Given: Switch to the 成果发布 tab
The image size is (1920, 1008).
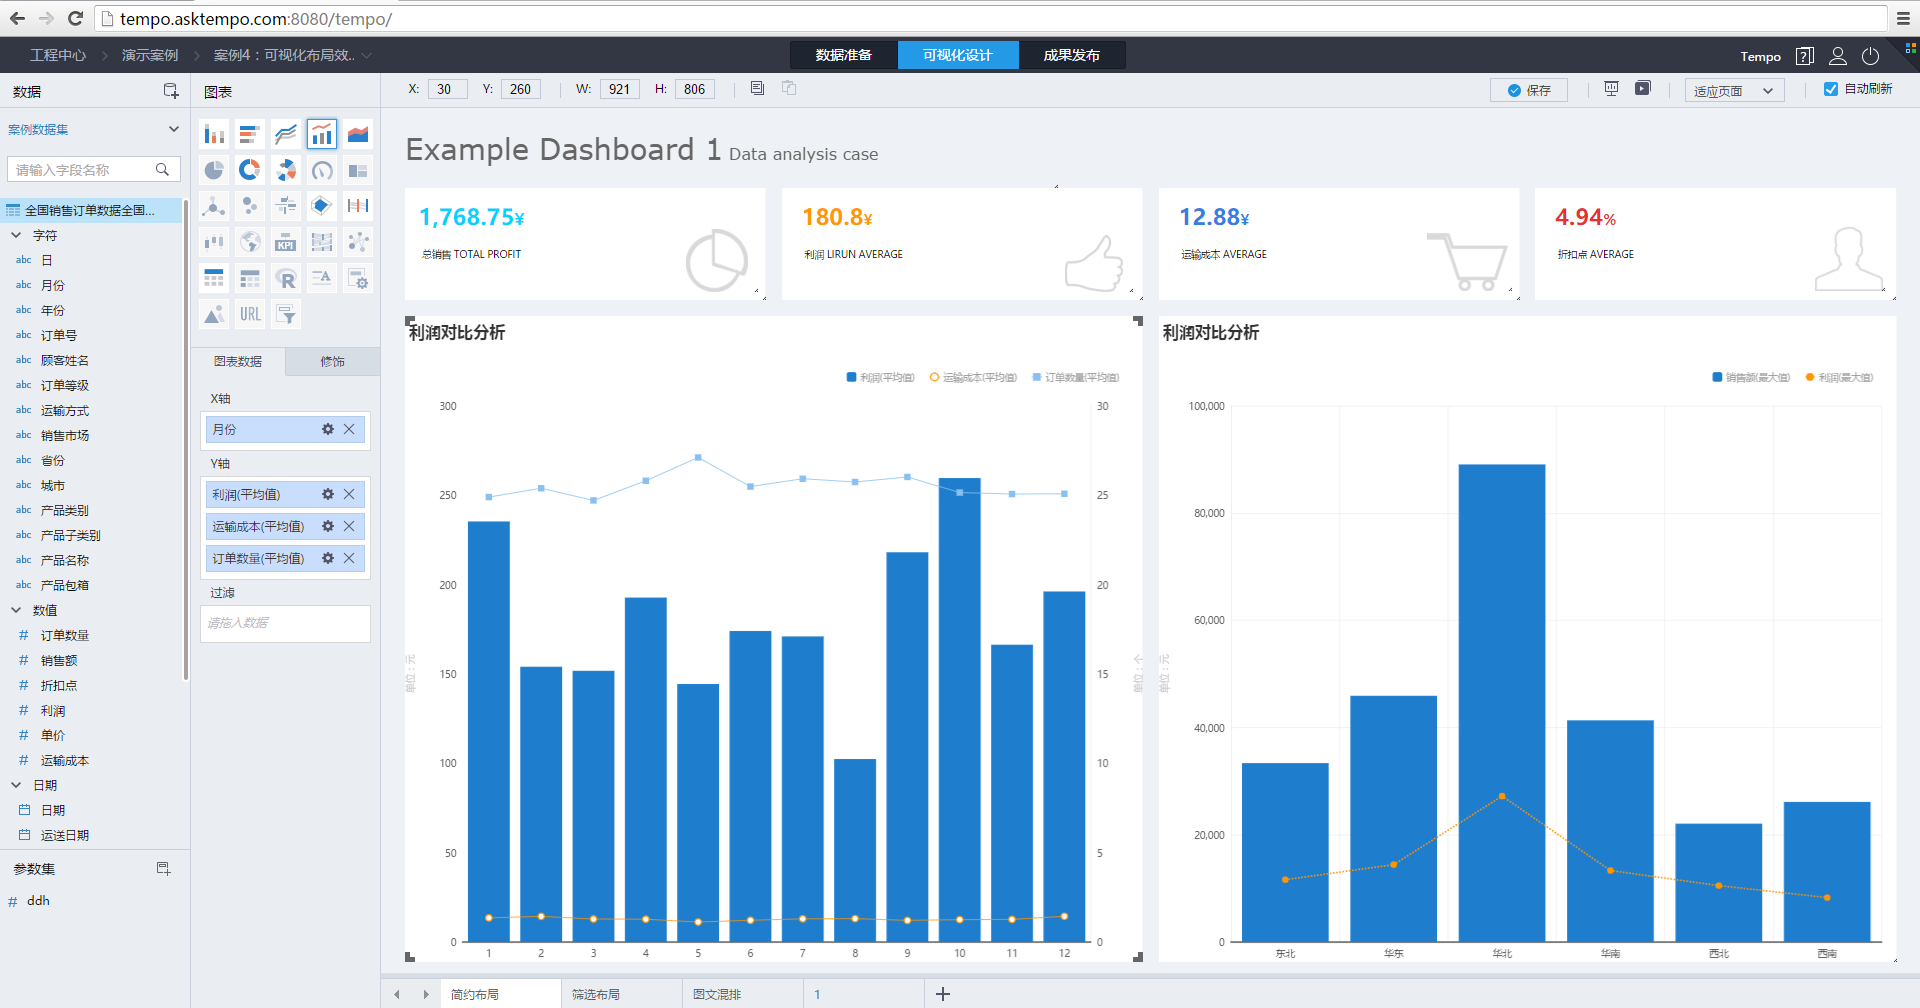Looking at the screenshot, I should pyautogui.click(x=1072, y=55).
